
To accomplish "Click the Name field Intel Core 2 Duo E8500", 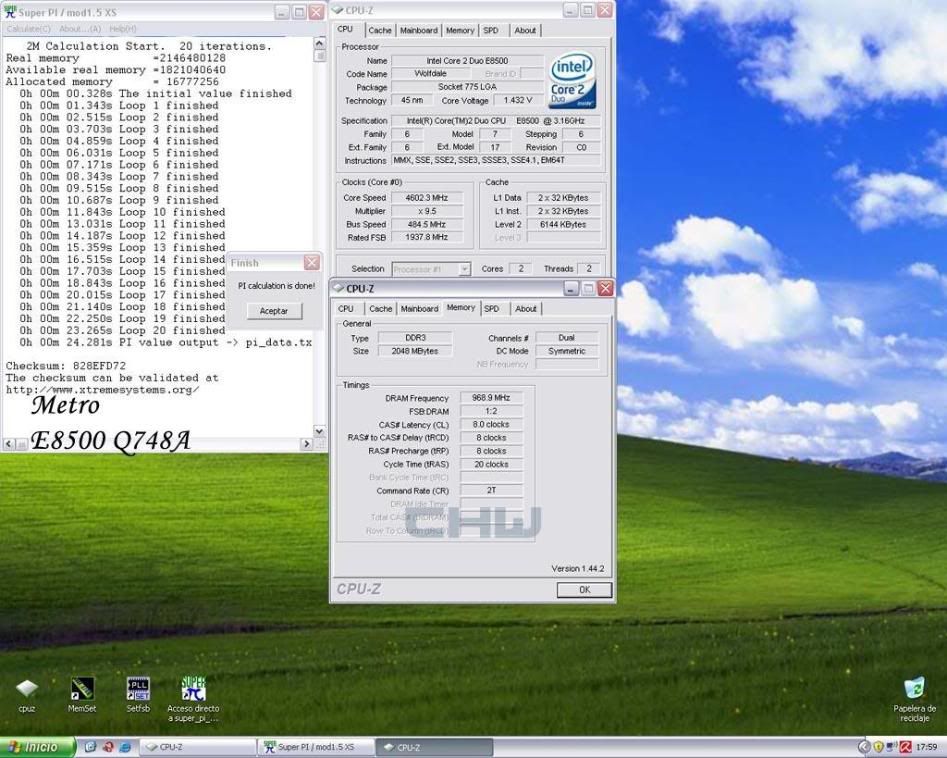I will pyautogui.click(x=467, y=60).
